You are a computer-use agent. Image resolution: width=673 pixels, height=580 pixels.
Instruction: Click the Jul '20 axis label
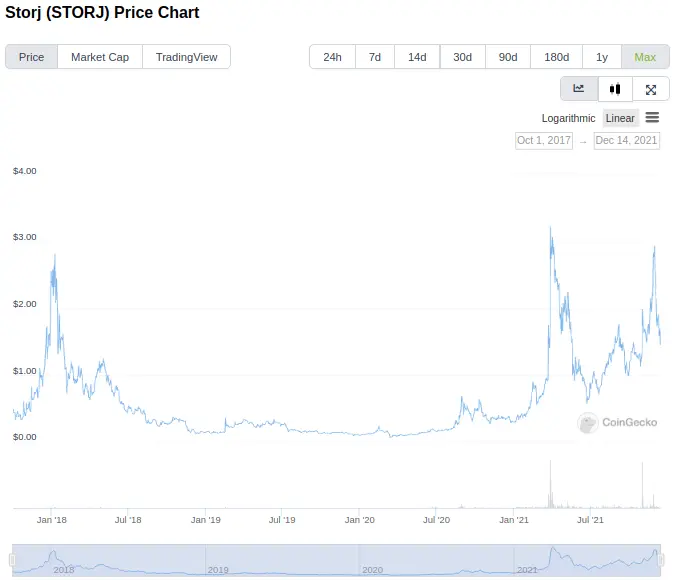pyautogui.click(x=436, y=520)
